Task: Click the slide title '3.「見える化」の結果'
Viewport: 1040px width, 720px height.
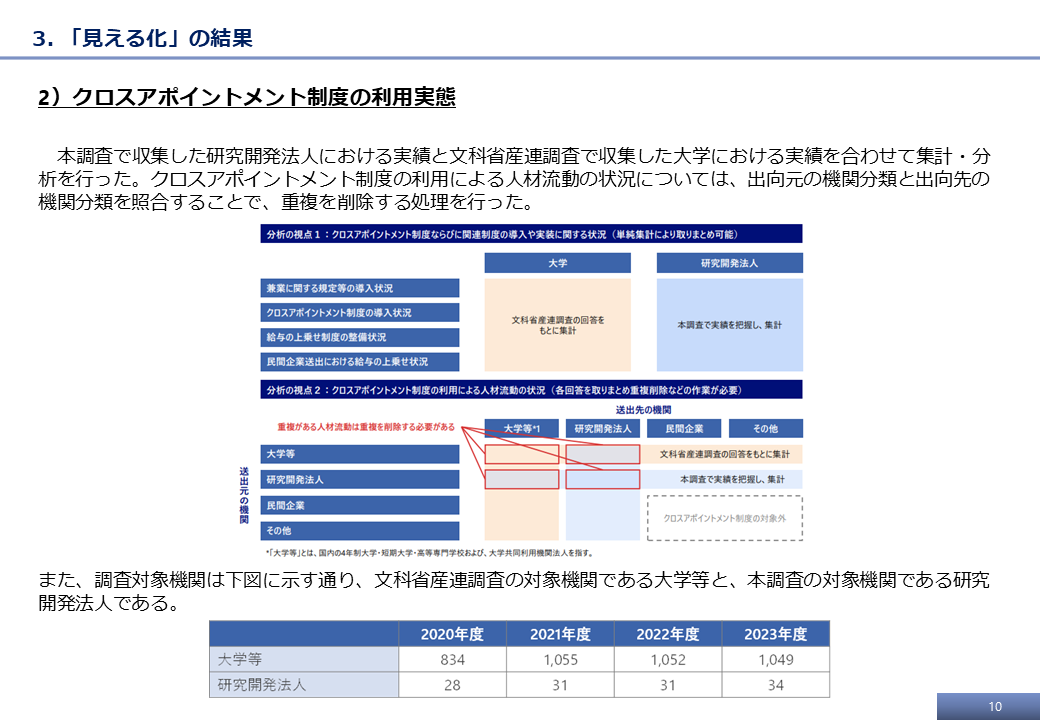Action: tap(142, 38)
